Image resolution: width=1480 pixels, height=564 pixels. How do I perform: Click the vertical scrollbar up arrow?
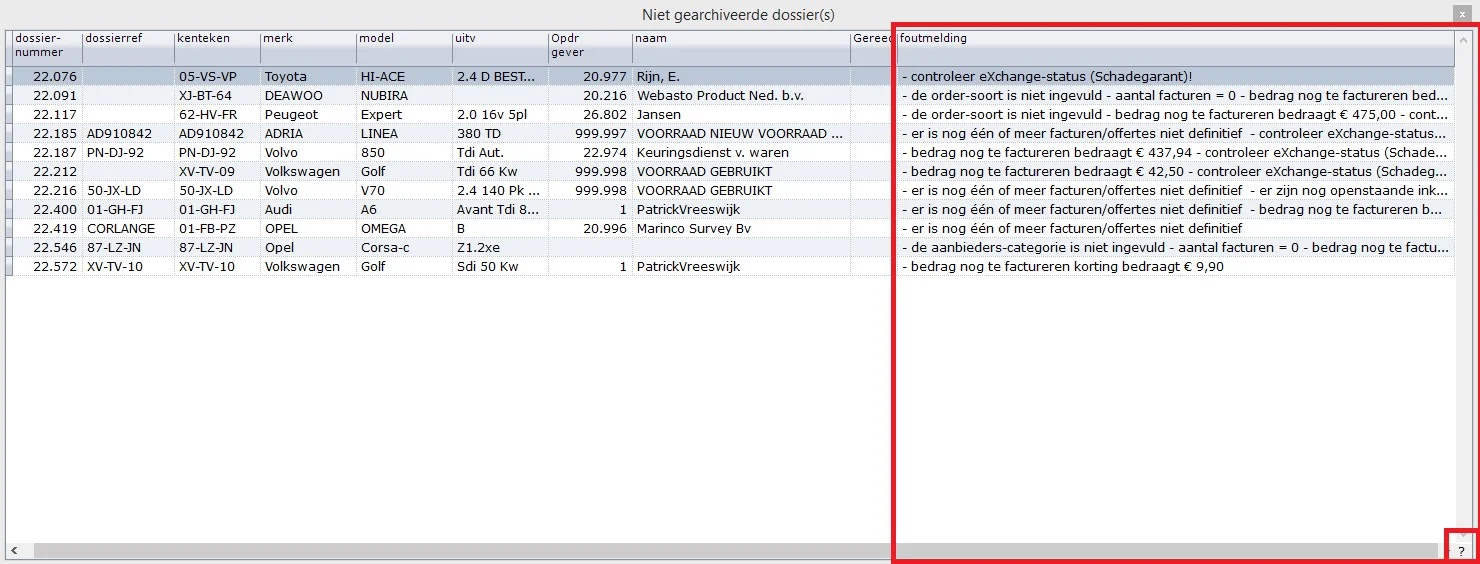(1464, 39)
